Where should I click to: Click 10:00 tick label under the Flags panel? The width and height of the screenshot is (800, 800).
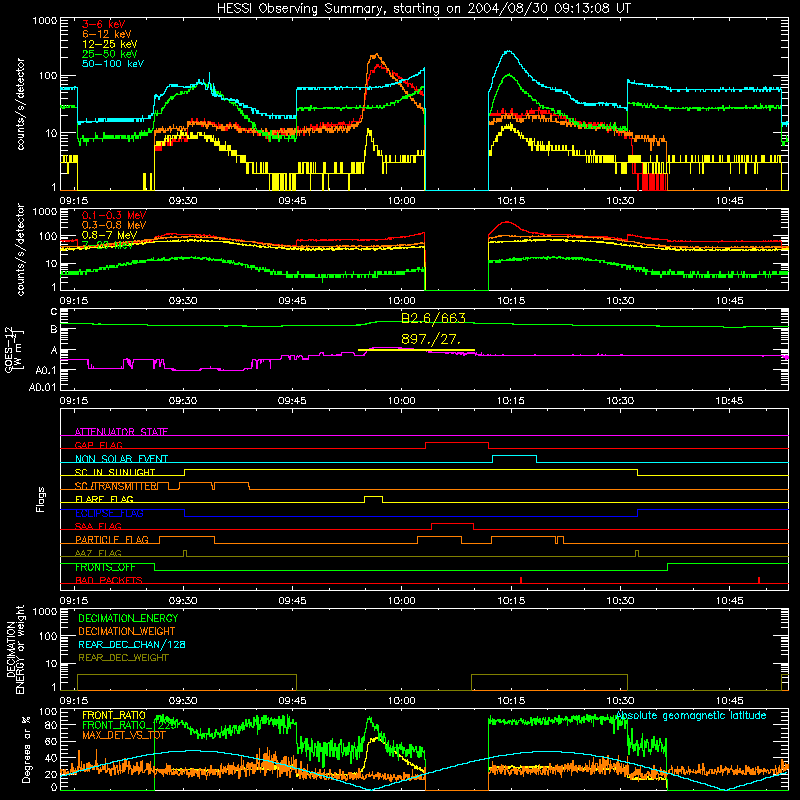402,601
